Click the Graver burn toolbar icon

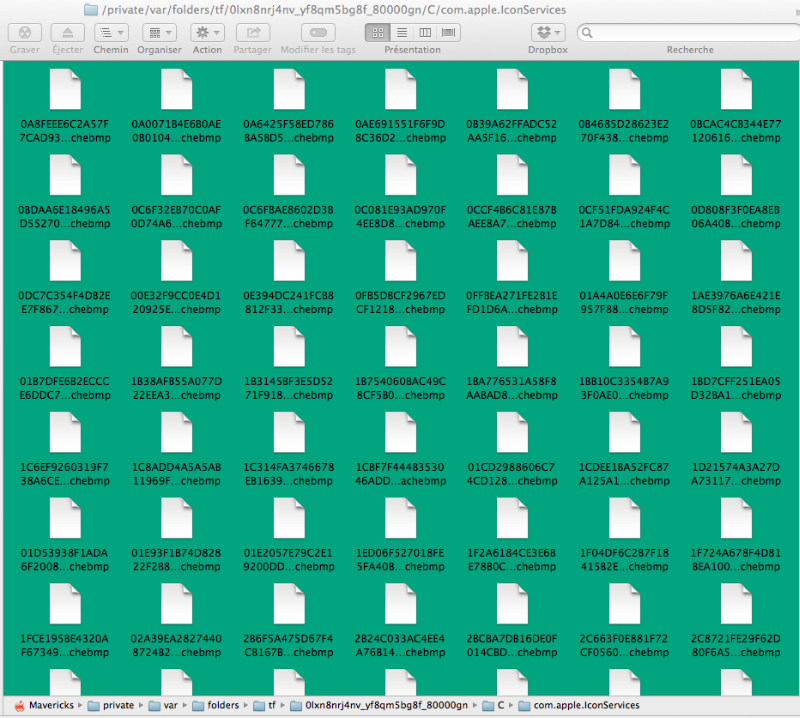click(24, 33)
